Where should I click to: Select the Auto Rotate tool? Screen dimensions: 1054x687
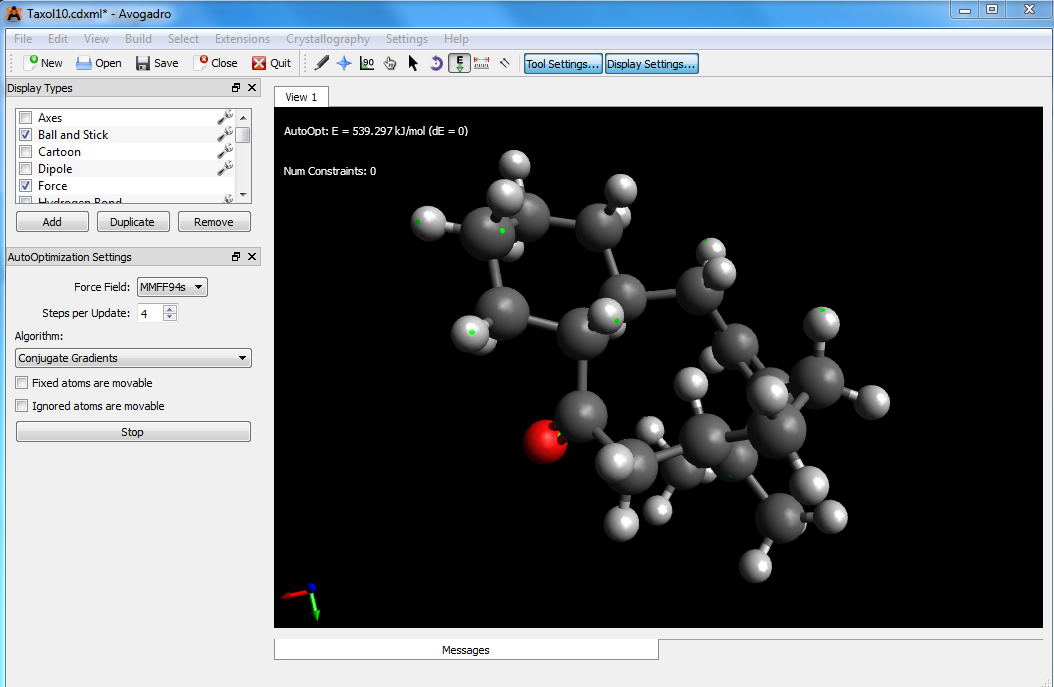[x=436, y=63]
